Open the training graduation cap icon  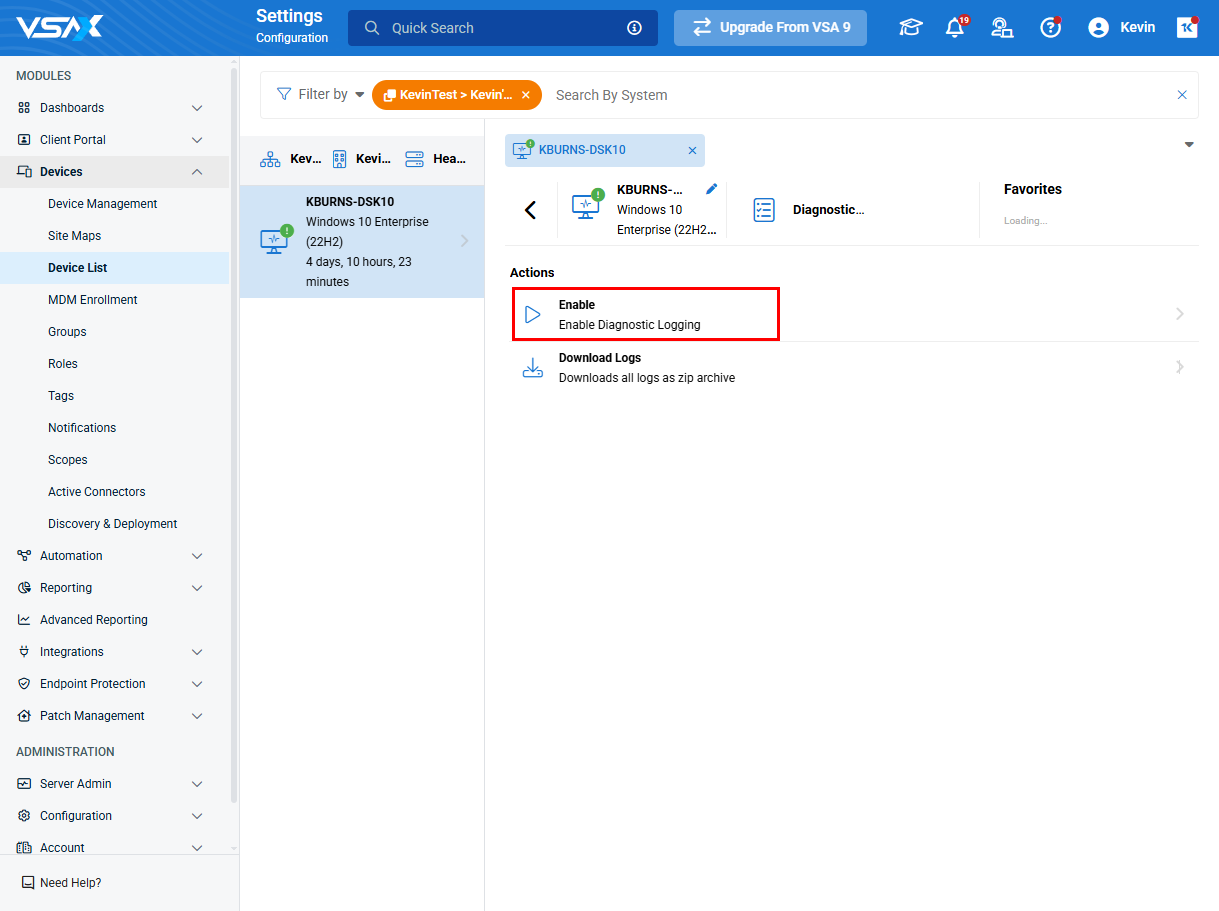911,28
